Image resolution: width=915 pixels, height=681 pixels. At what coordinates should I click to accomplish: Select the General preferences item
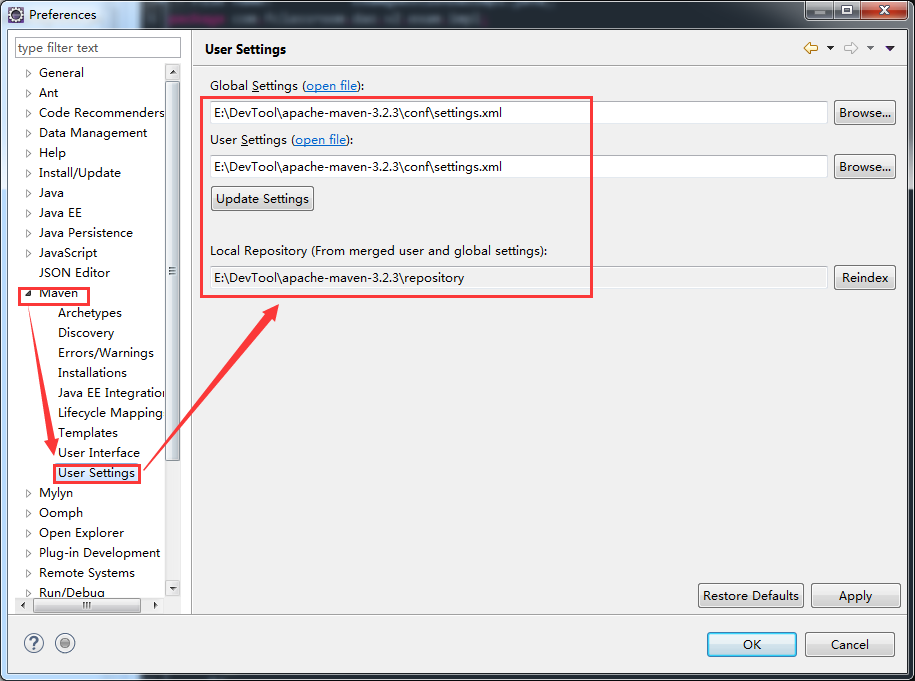coord(61,73)
